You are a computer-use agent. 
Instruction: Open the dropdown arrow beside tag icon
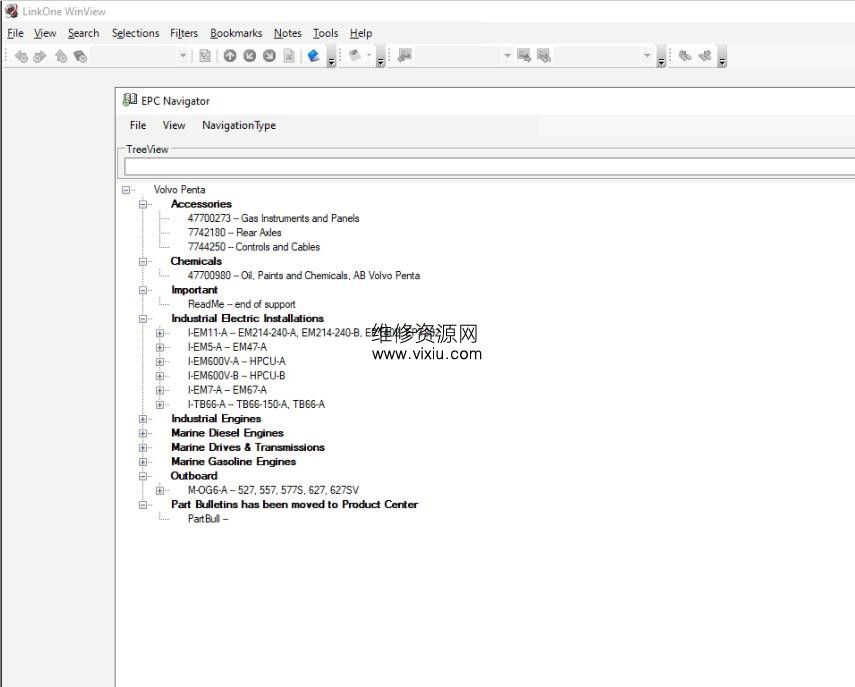(369, 55)
